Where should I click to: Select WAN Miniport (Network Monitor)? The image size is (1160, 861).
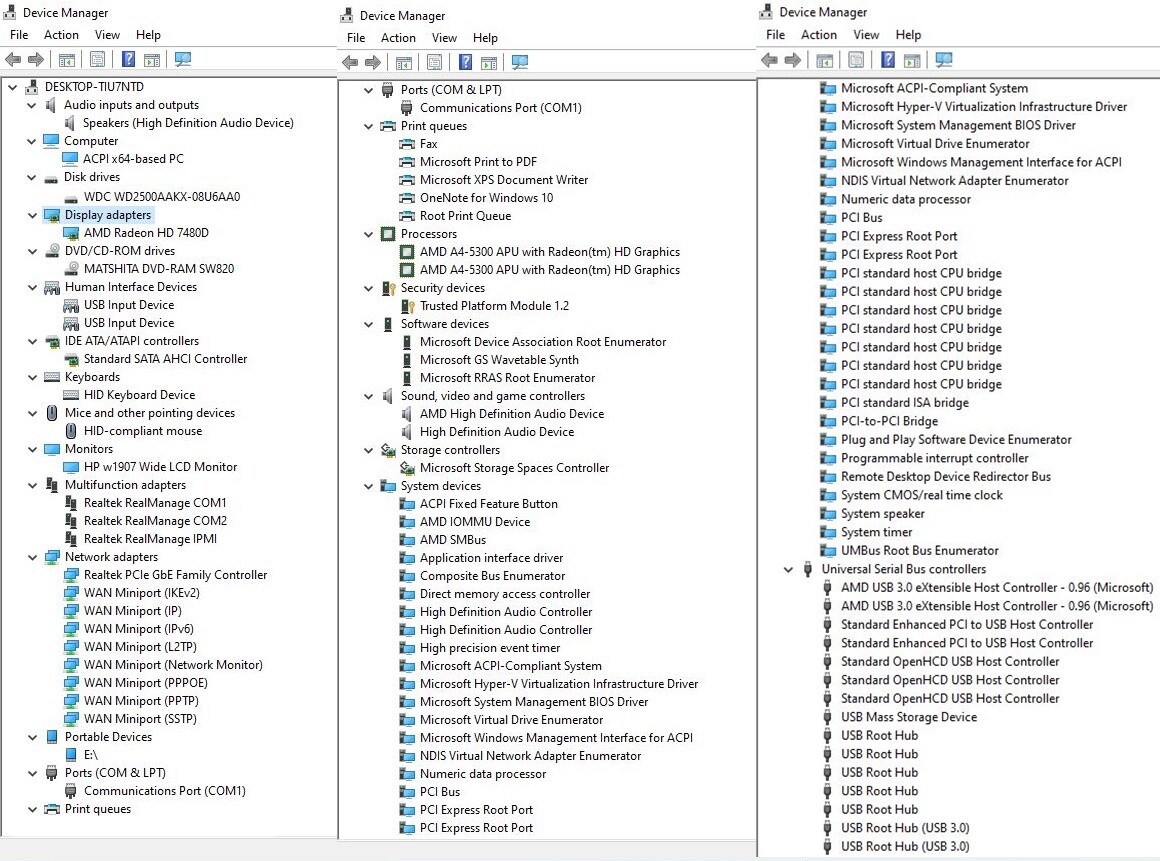pos(173,665)
